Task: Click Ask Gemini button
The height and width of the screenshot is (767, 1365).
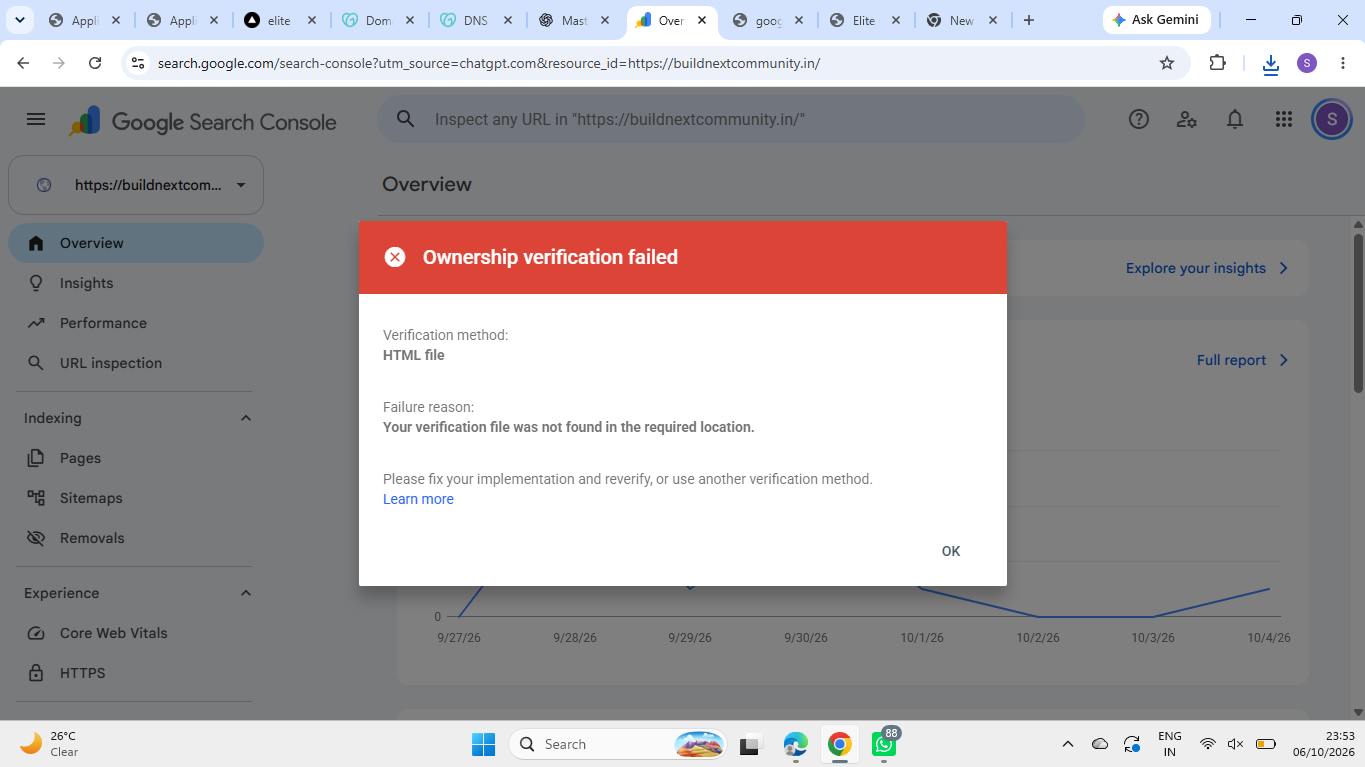Action: pyautogui.click(x=1156, y=20)
